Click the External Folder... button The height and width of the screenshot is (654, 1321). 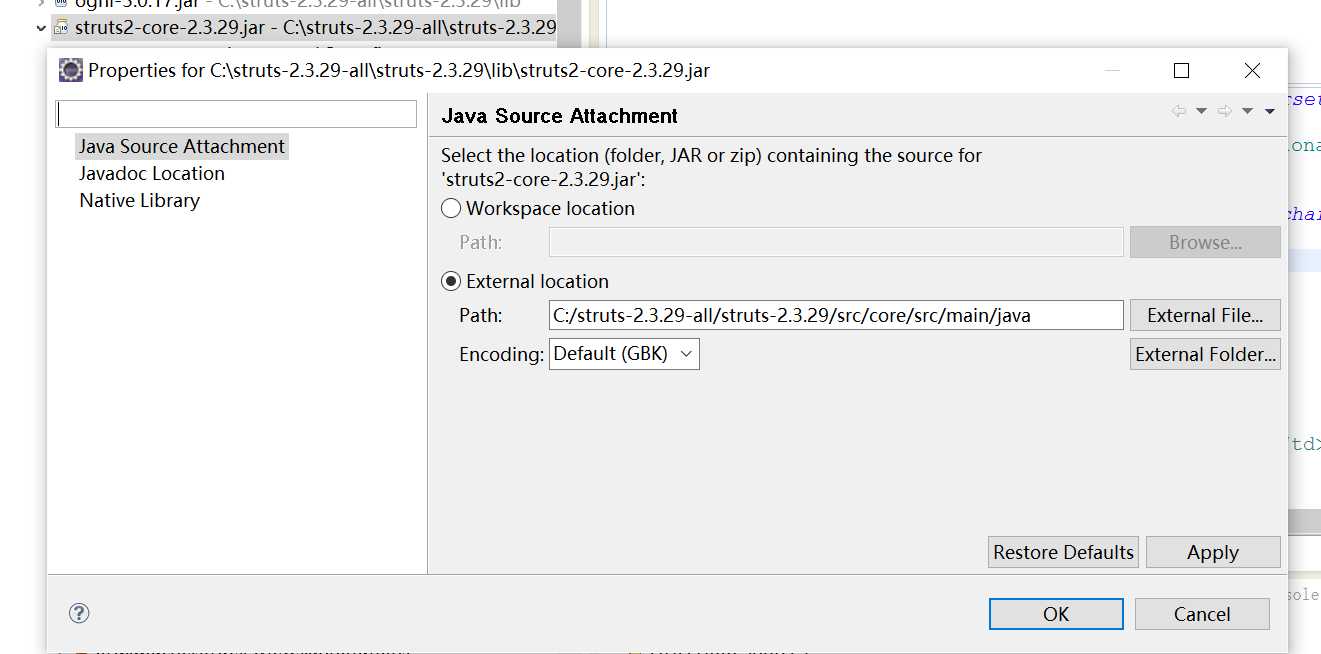pos(1205,354)
